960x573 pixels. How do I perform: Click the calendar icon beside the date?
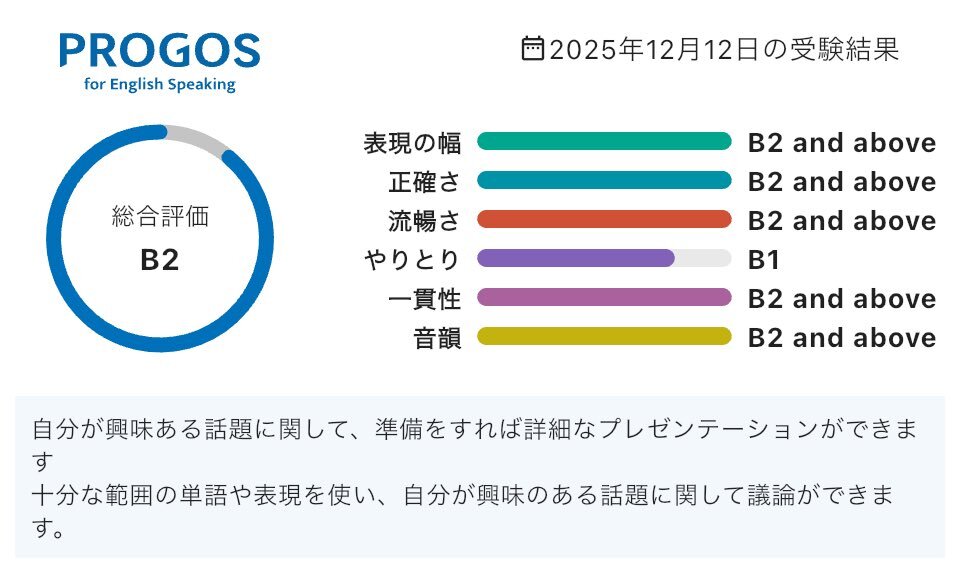tap(534, 48)
